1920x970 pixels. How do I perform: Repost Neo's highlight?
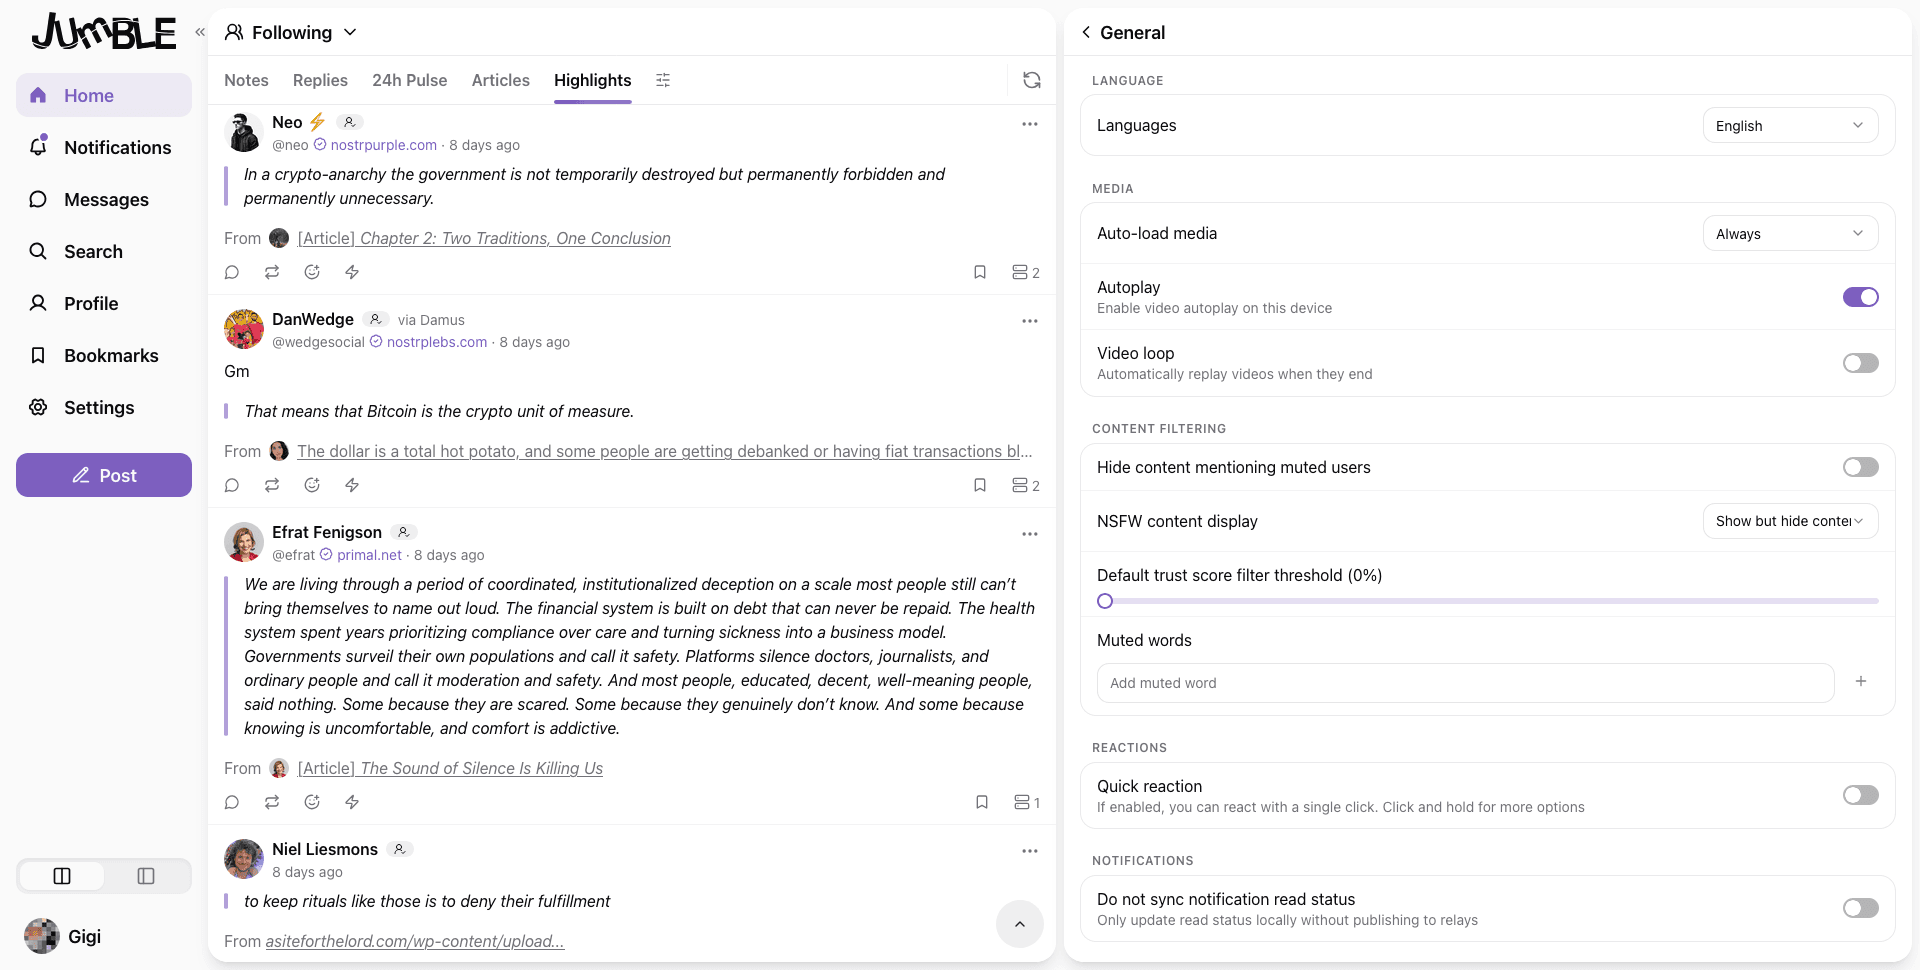(x=272, y=272)
